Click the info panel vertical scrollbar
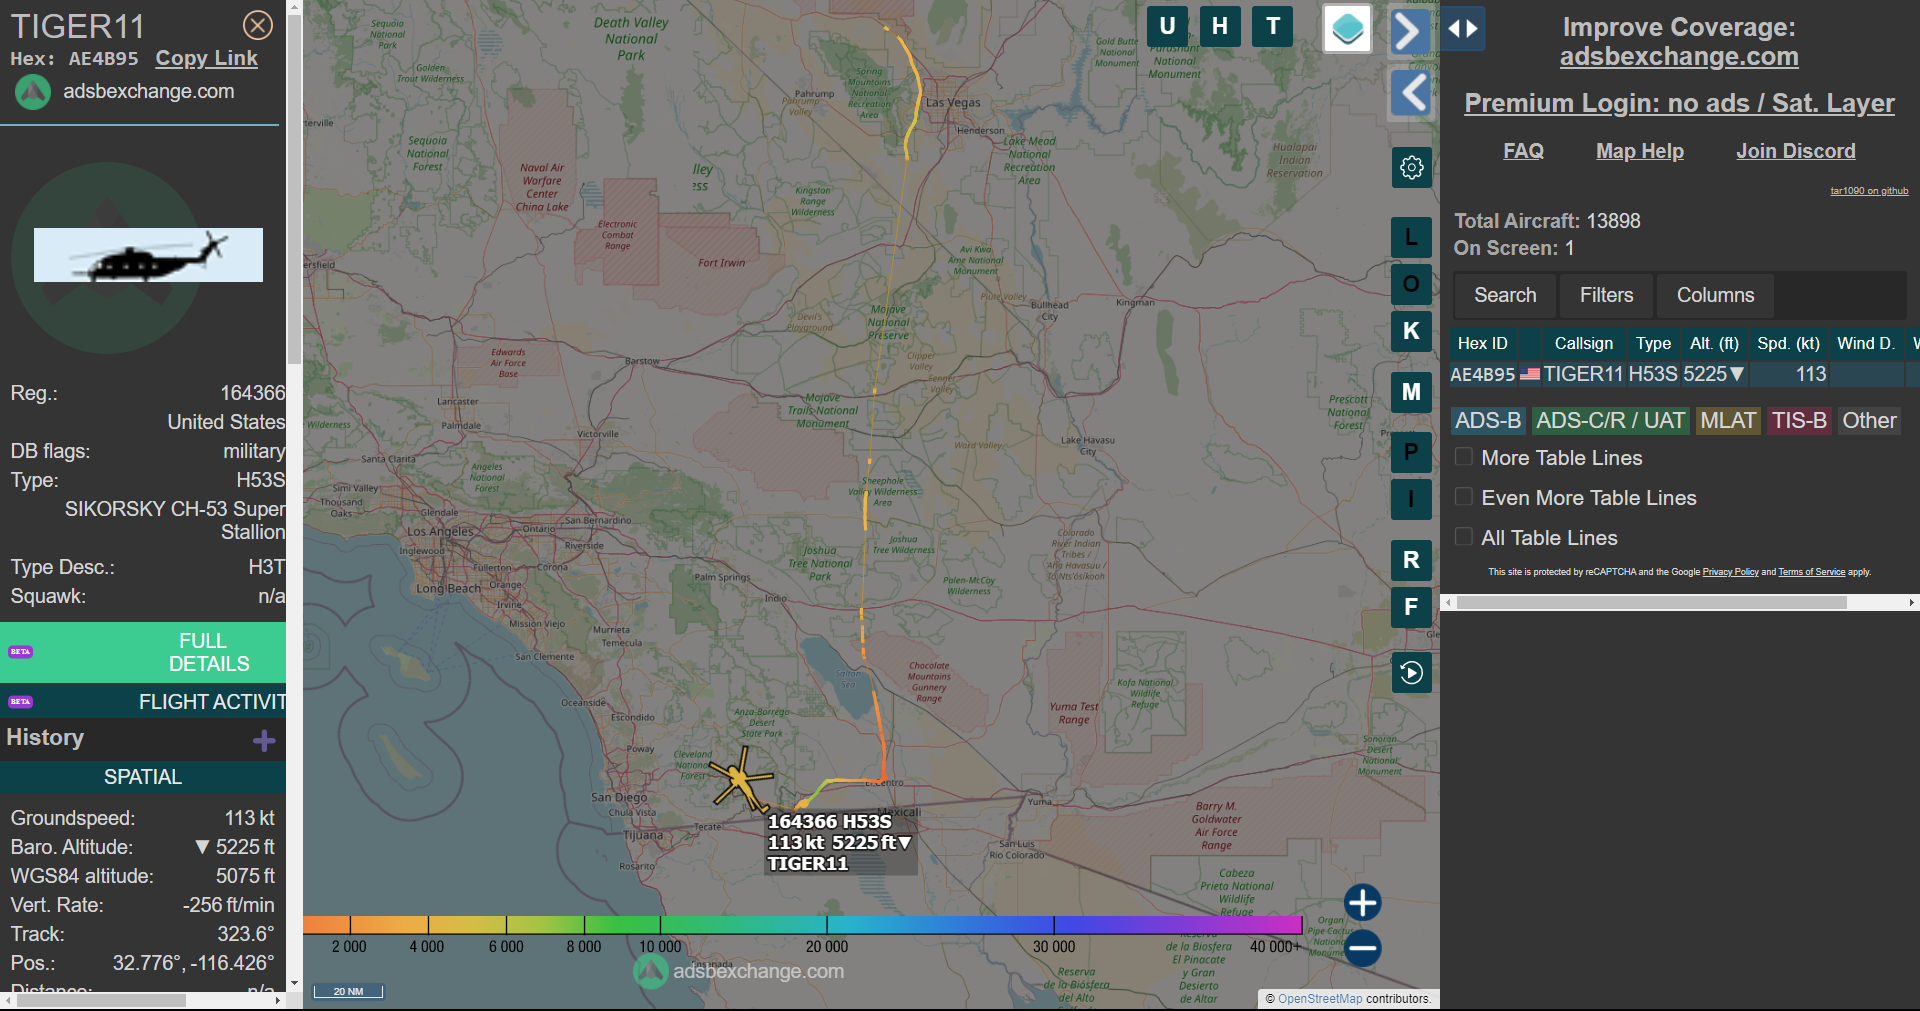Viewport: 1920px width, 1011px height. pyautogui.click(x=294, y=190)
